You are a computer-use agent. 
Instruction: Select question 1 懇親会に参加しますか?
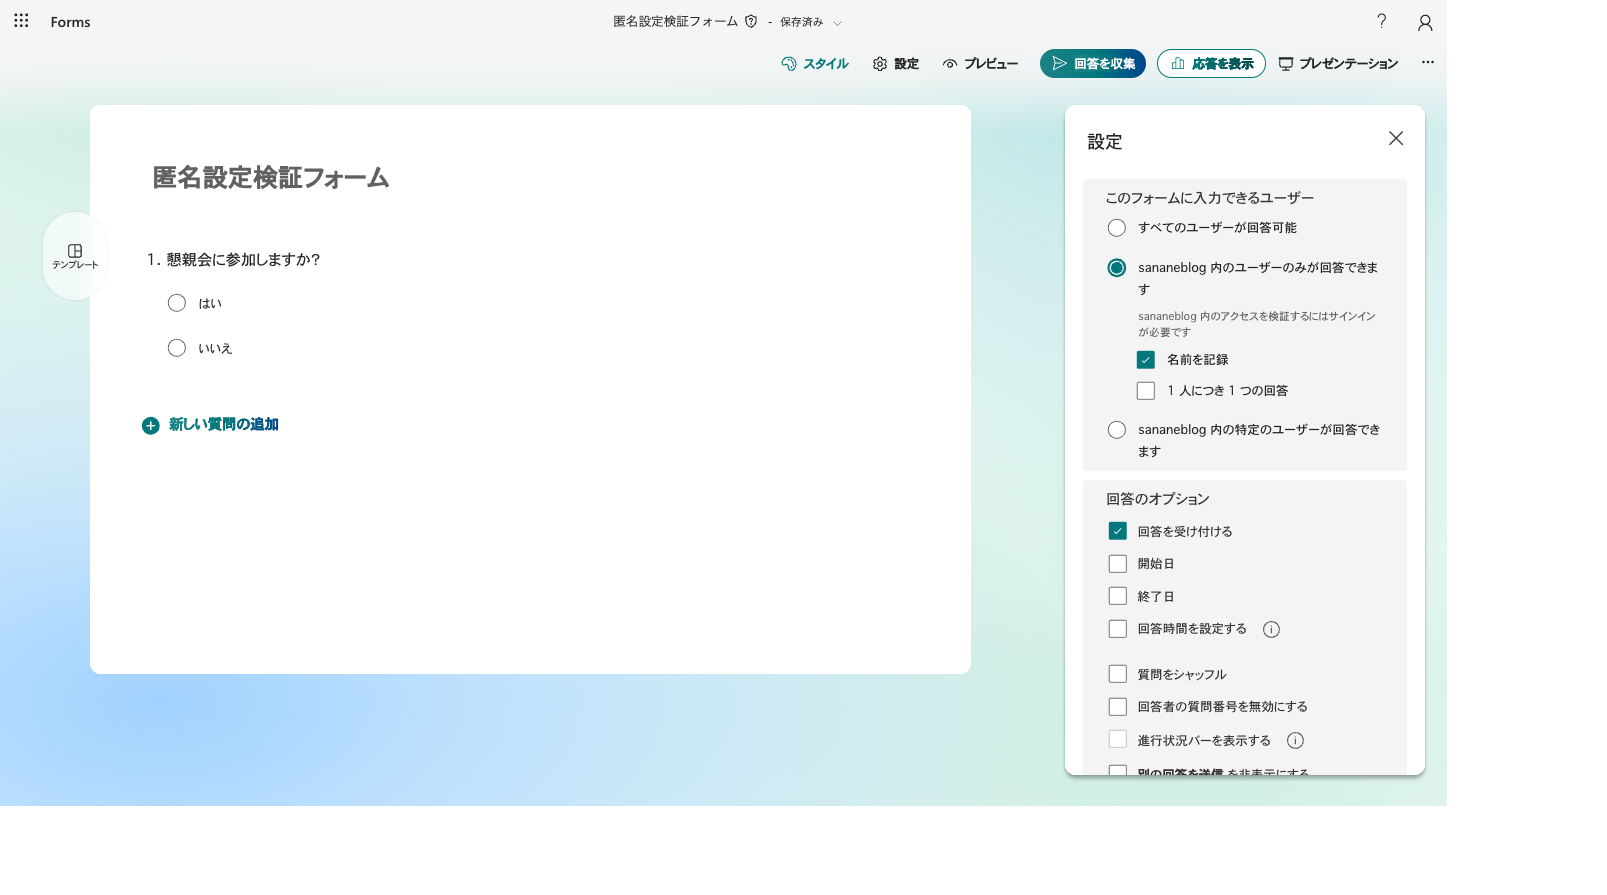tap(234, 259)
